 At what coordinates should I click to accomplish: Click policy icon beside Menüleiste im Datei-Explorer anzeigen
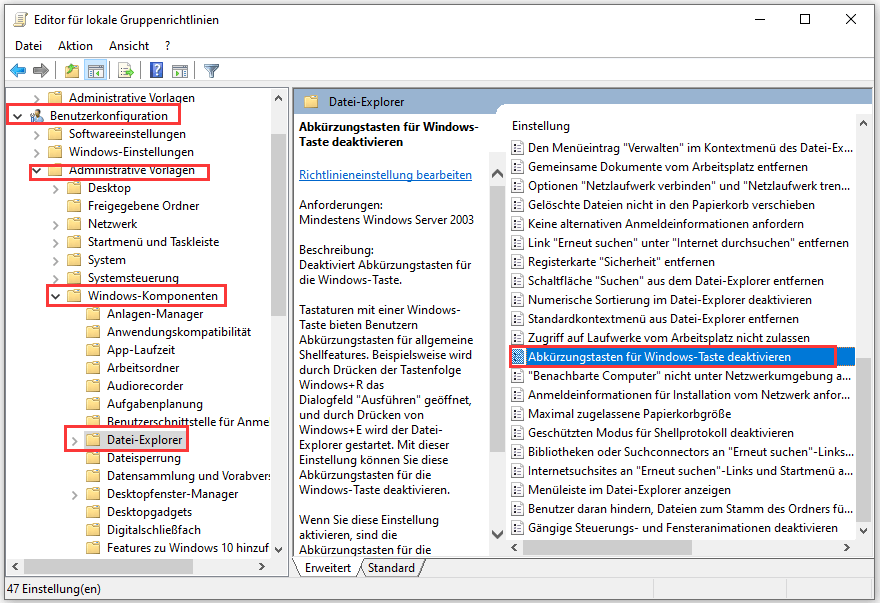(517, 490)
